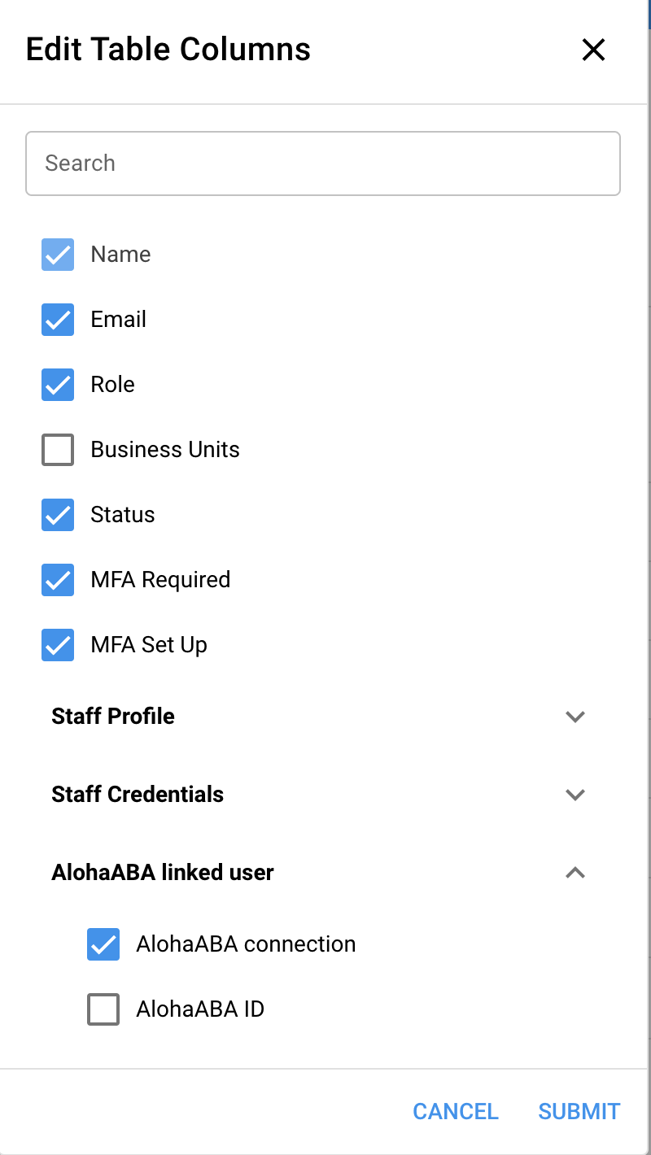Close the Edit Table Columns dialog
The image size is (651, 1155).
pos(593,49)
